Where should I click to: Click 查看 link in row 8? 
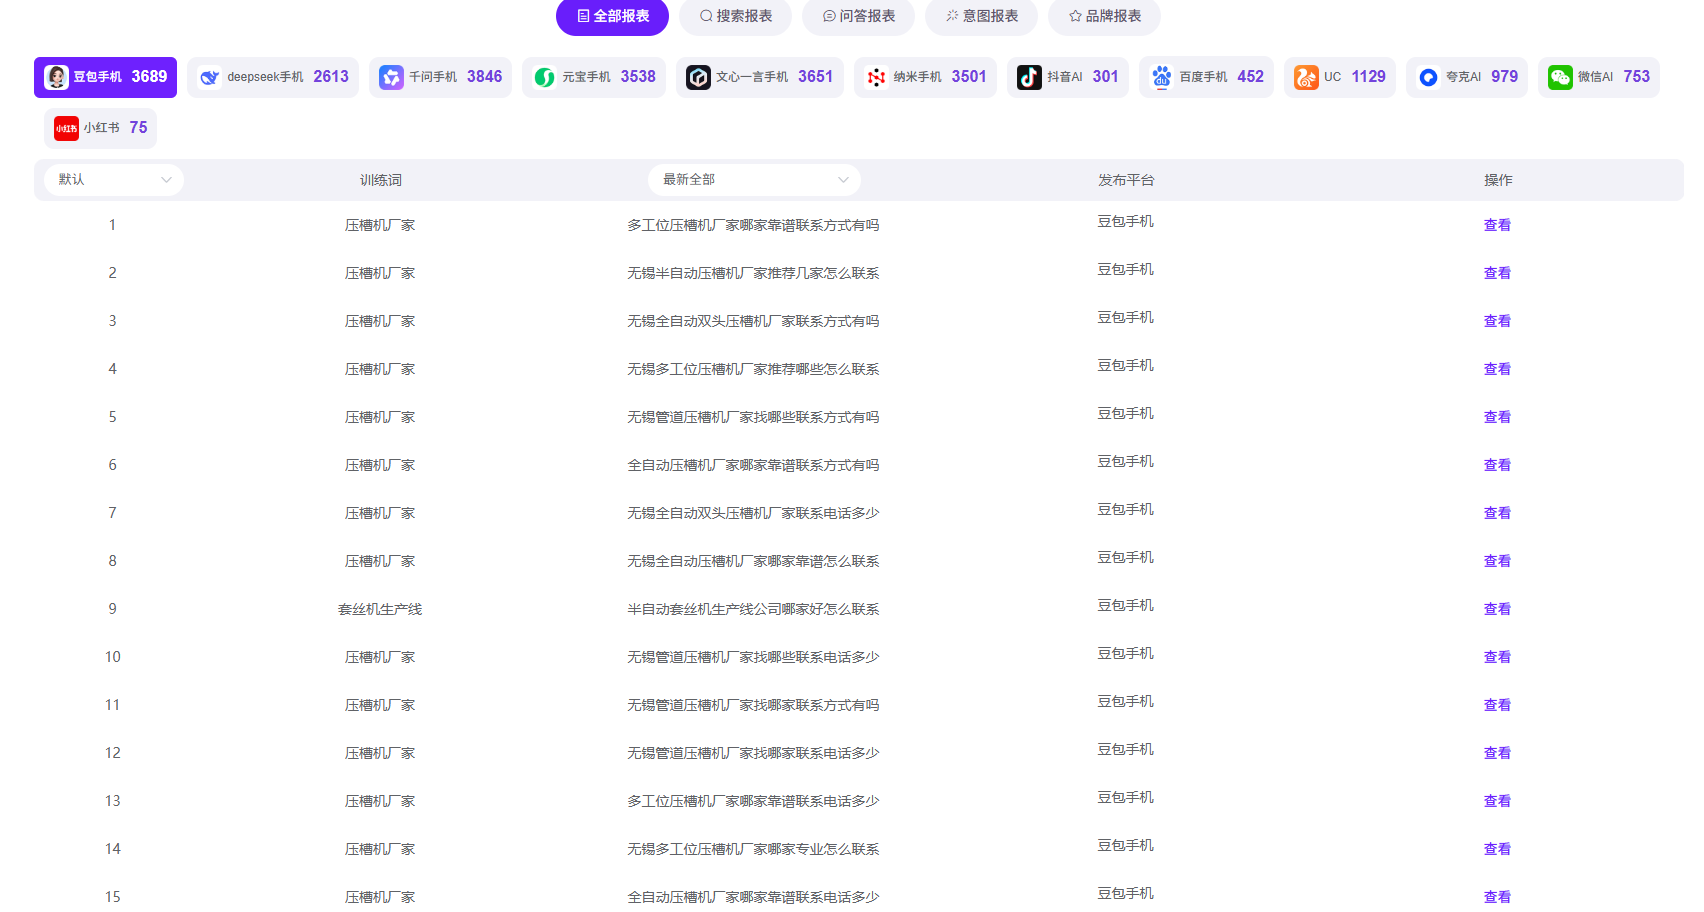(x=1497, y=561)
